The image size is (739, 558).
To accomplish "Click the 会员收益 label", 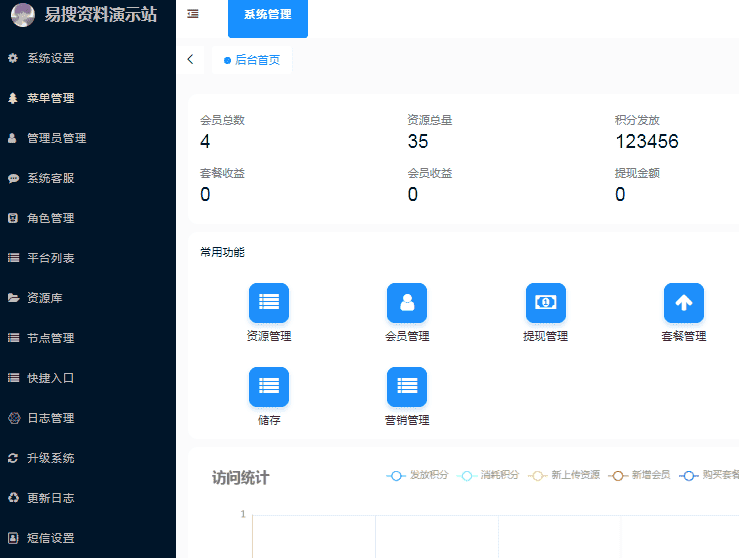I will pos(430,173).
